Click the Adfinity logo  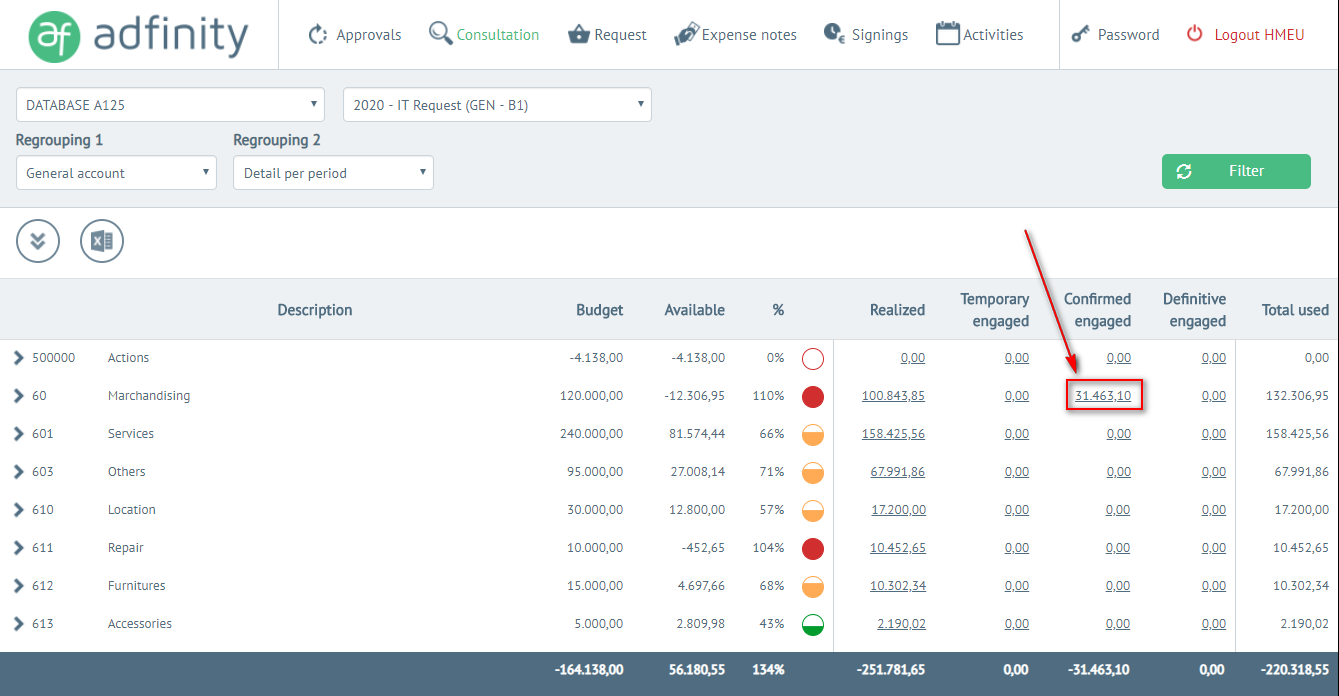coord(138,35)
